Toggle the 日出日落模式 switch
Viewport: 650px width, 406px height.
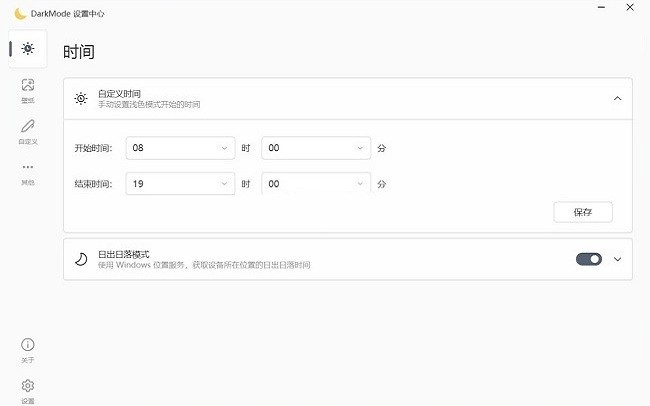click(x=589, y=259)
